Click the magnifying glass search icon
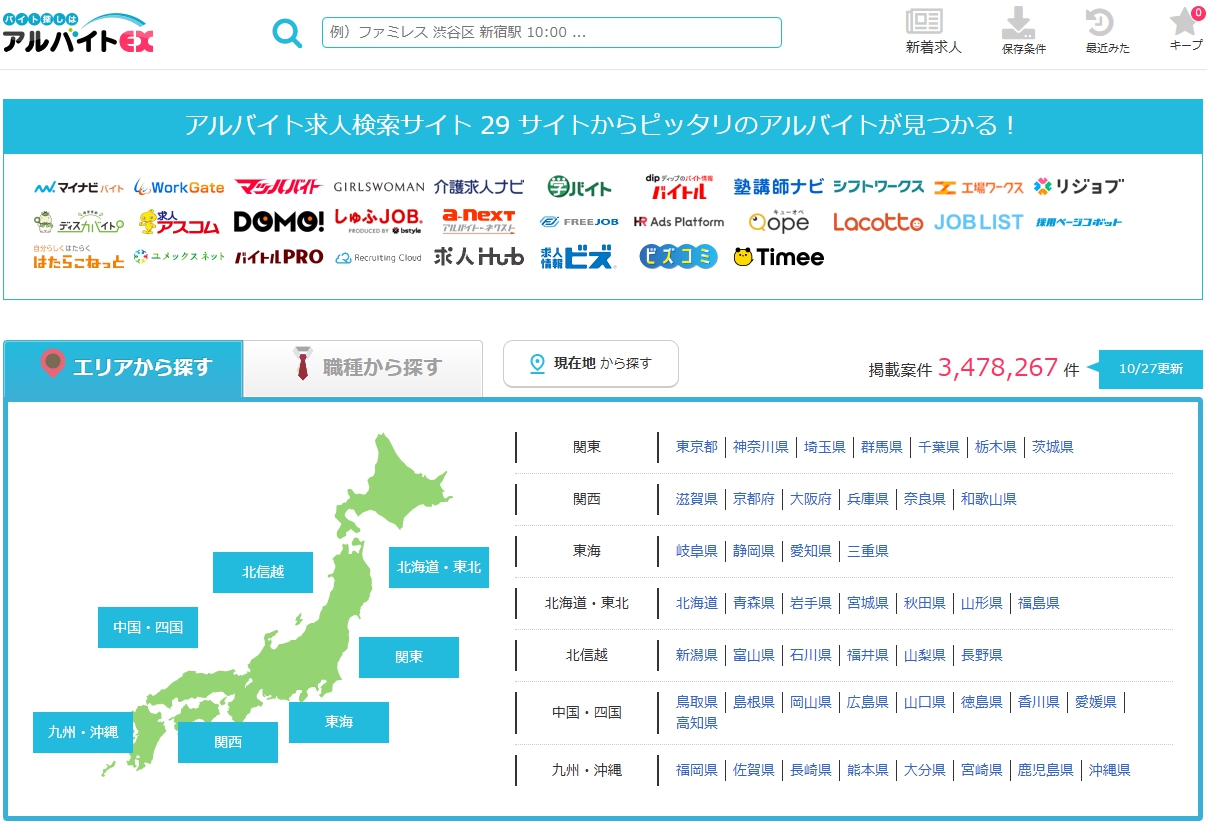The image size is (1207, 823). pyautogui.click(x=287, y=33)
